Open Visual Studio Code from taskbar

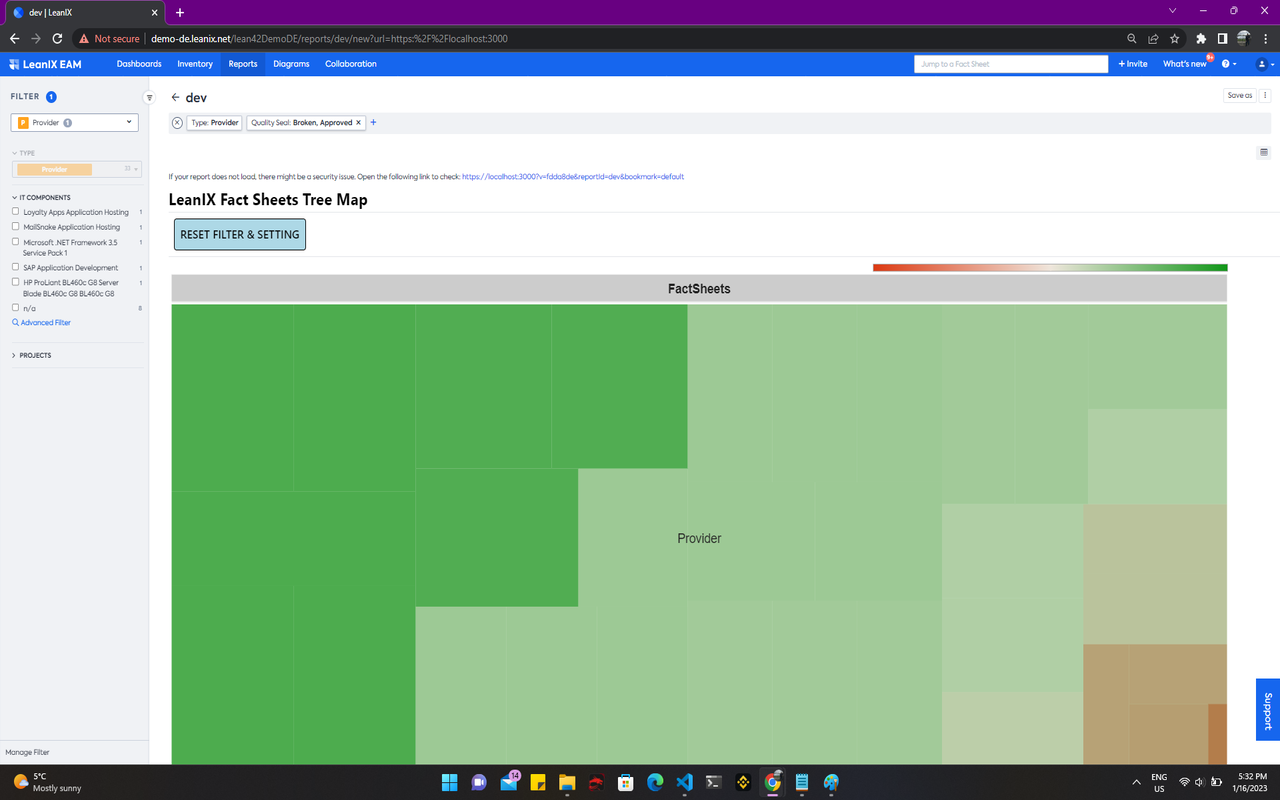click(x=685, y=782)
